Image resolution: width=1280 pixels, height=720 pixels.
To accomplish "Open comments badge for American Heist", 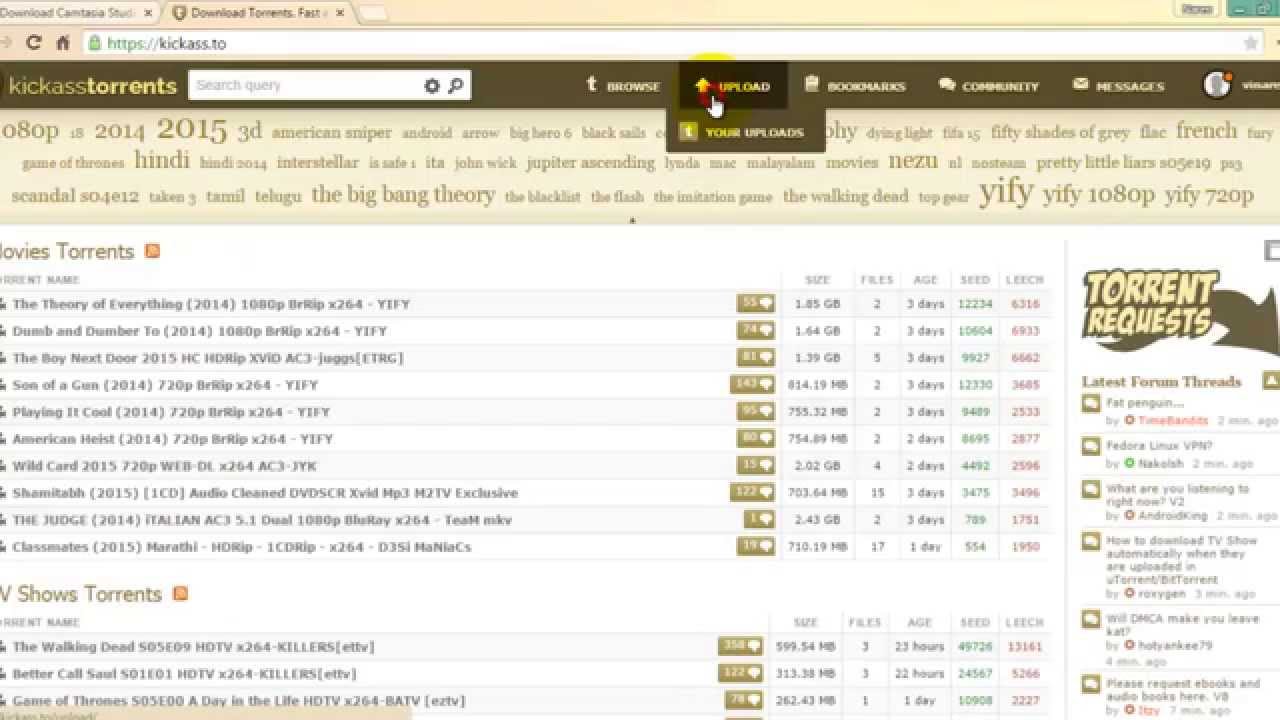I will [756, 438].
